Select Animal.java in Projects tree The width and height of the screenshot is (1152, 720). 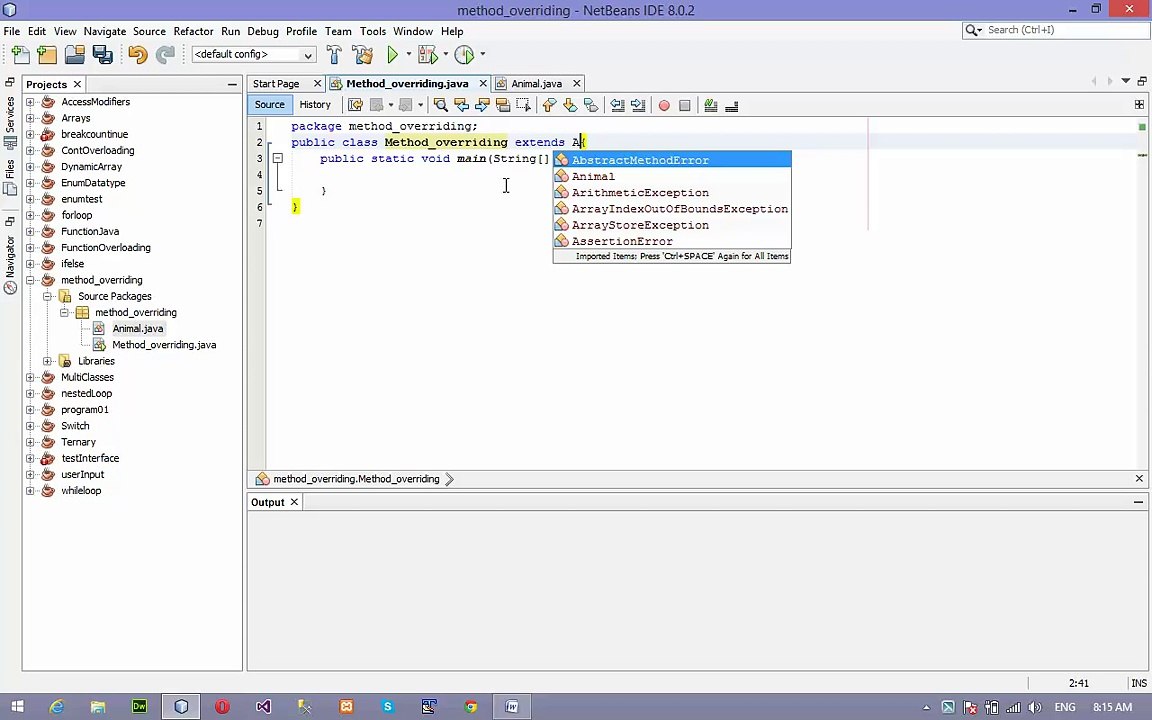[x=137, y=328]
